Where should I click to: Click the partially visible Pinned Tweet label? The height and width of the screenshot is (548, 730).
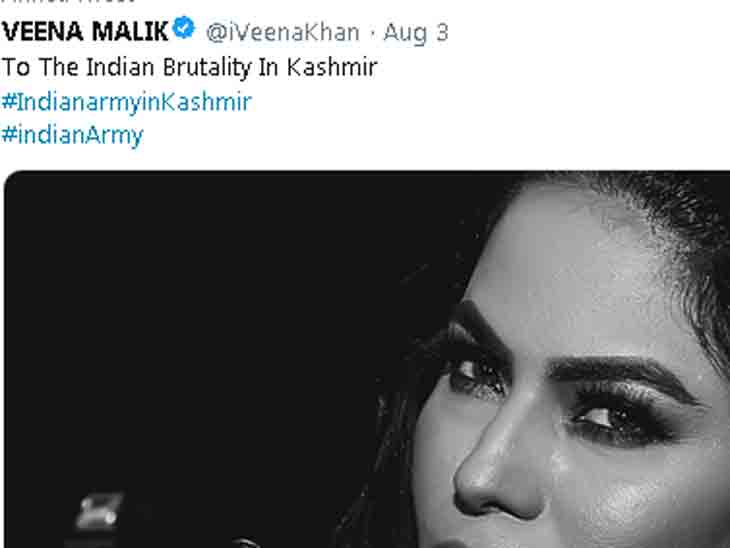coord(68,1)
